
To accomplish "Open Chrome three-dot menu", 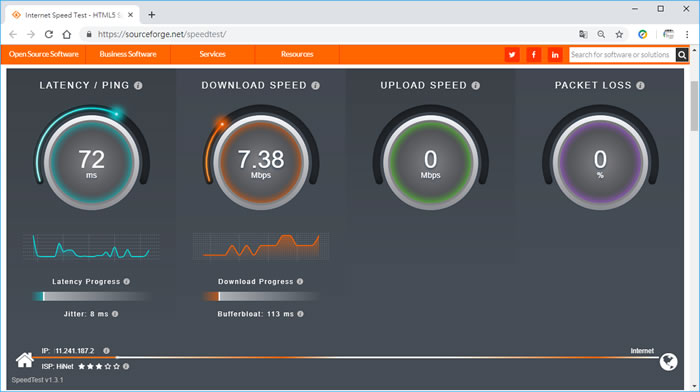I will click(687, 34).
